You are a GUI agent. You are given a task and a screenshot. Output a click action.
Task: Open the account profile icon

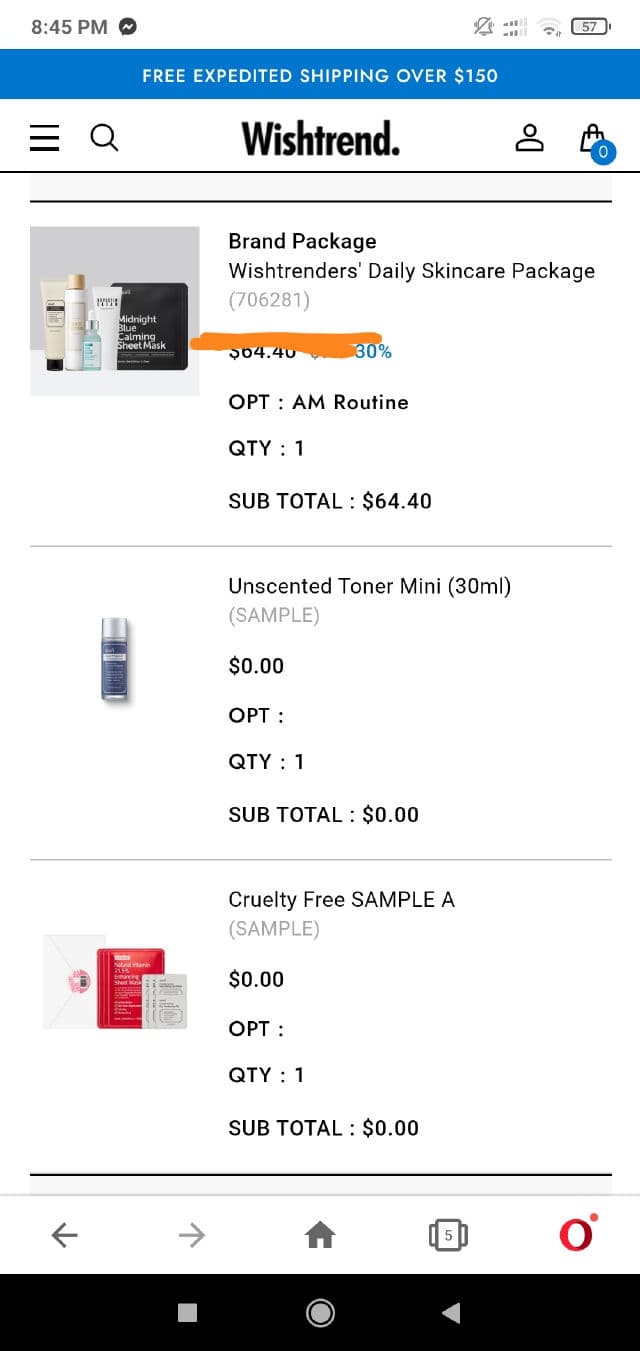click(x=529, y=138)
